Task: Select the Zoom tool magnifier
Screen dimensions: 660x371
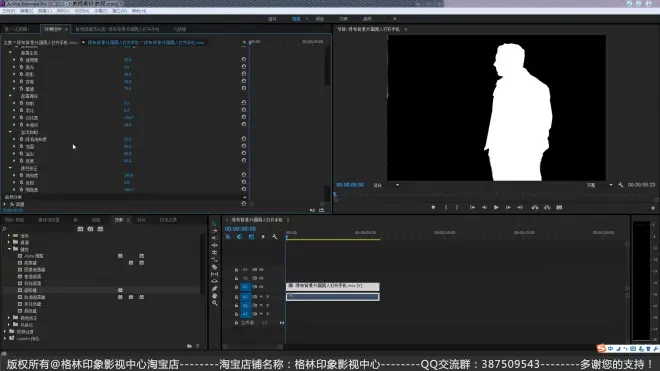Action: coord(214,303)
